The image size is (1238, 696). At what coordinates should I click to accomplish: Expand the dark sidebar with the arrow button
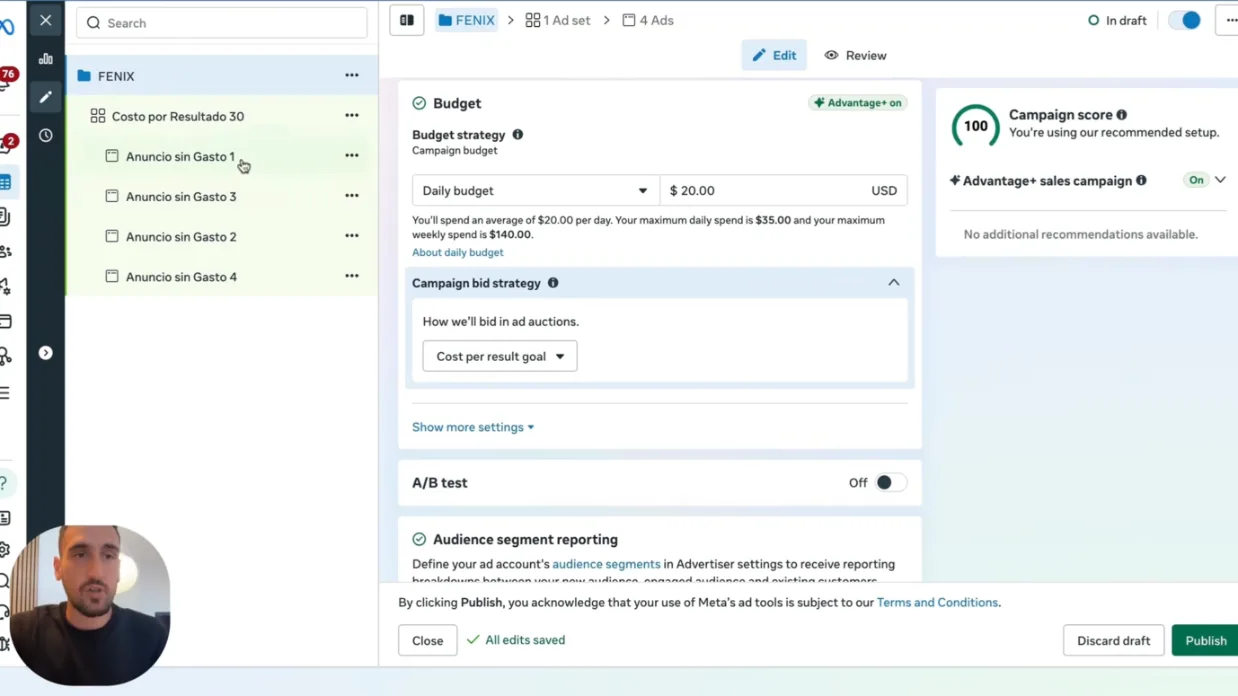pos(46,353)
